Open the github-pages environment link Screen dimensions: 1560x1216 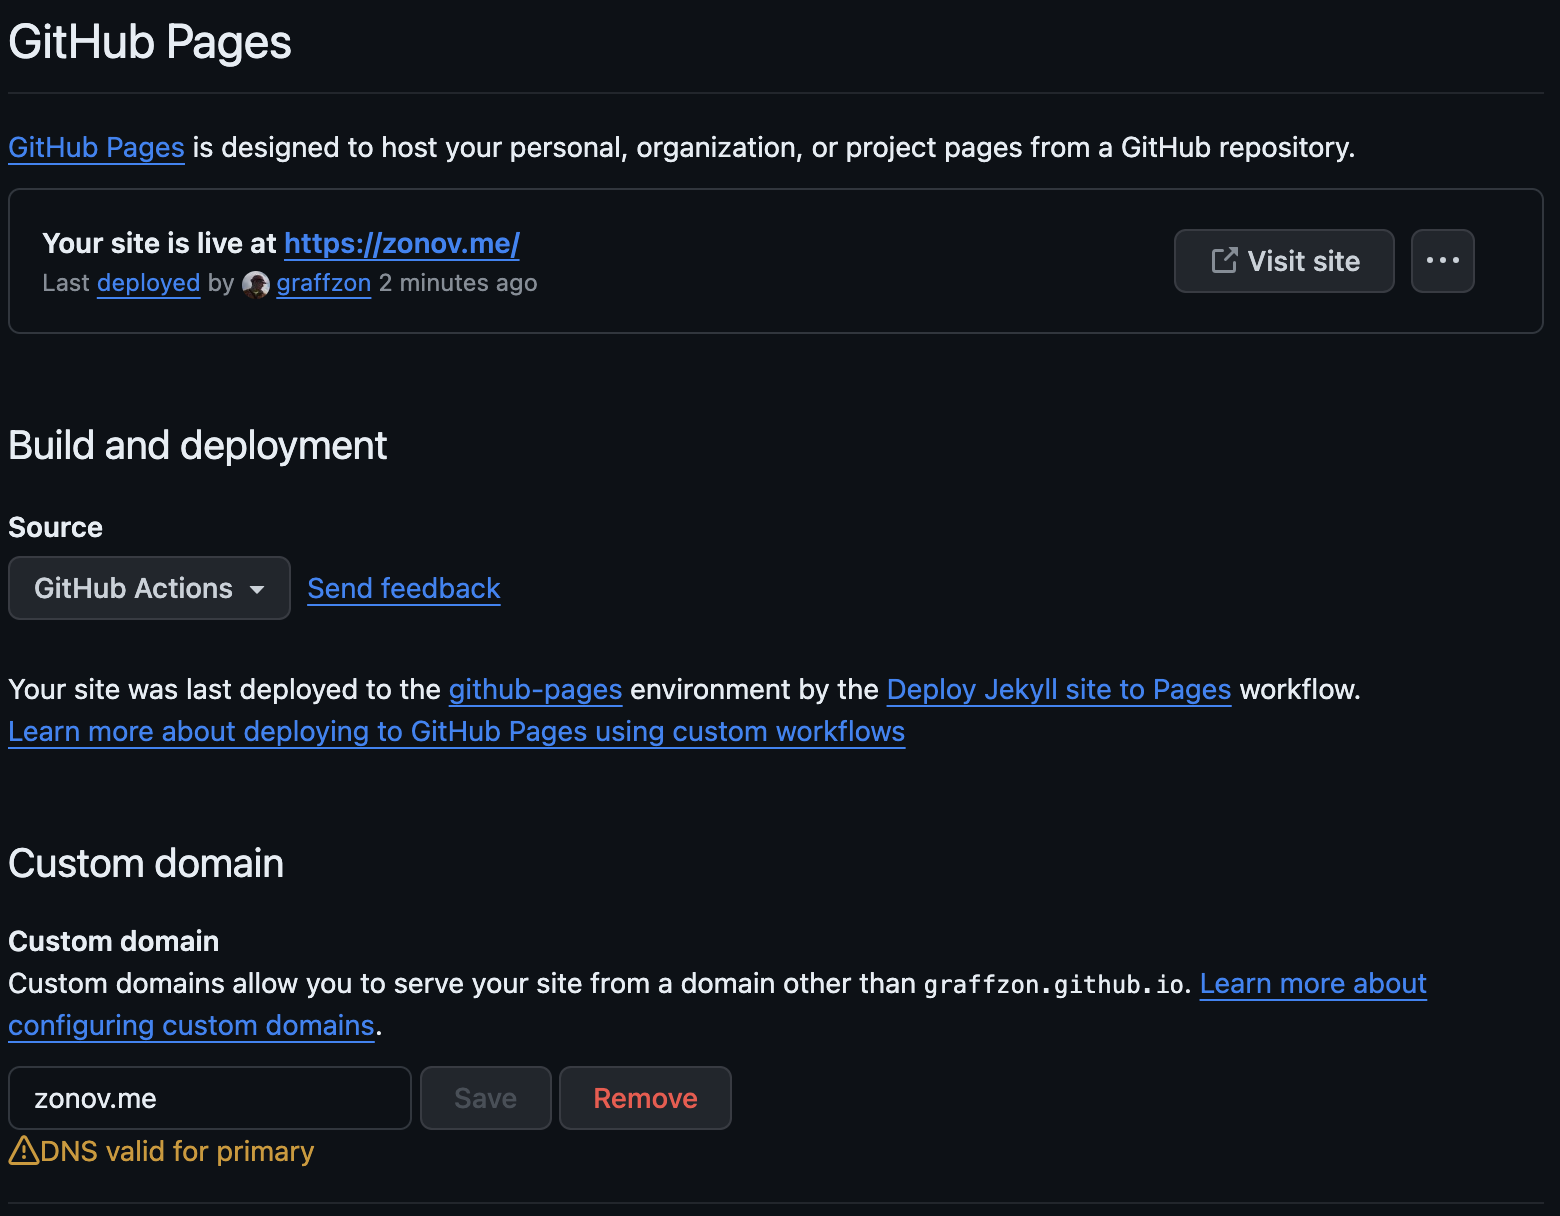pyautogui.click(x=535, y=690)
